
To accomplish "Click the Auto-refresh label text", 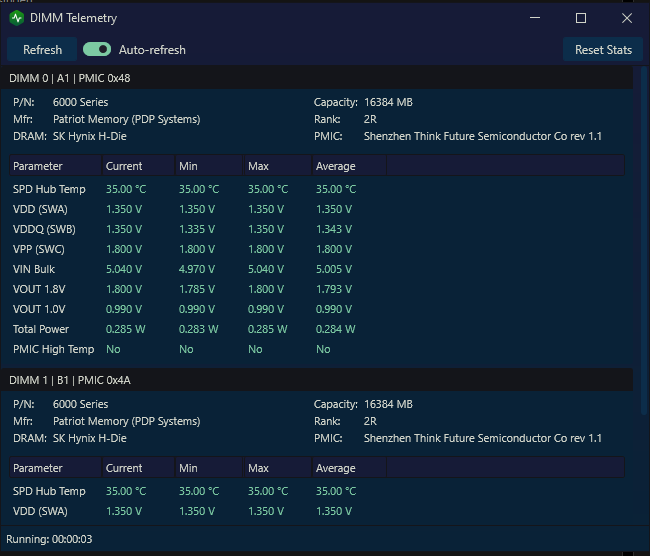I will point(152,50).
